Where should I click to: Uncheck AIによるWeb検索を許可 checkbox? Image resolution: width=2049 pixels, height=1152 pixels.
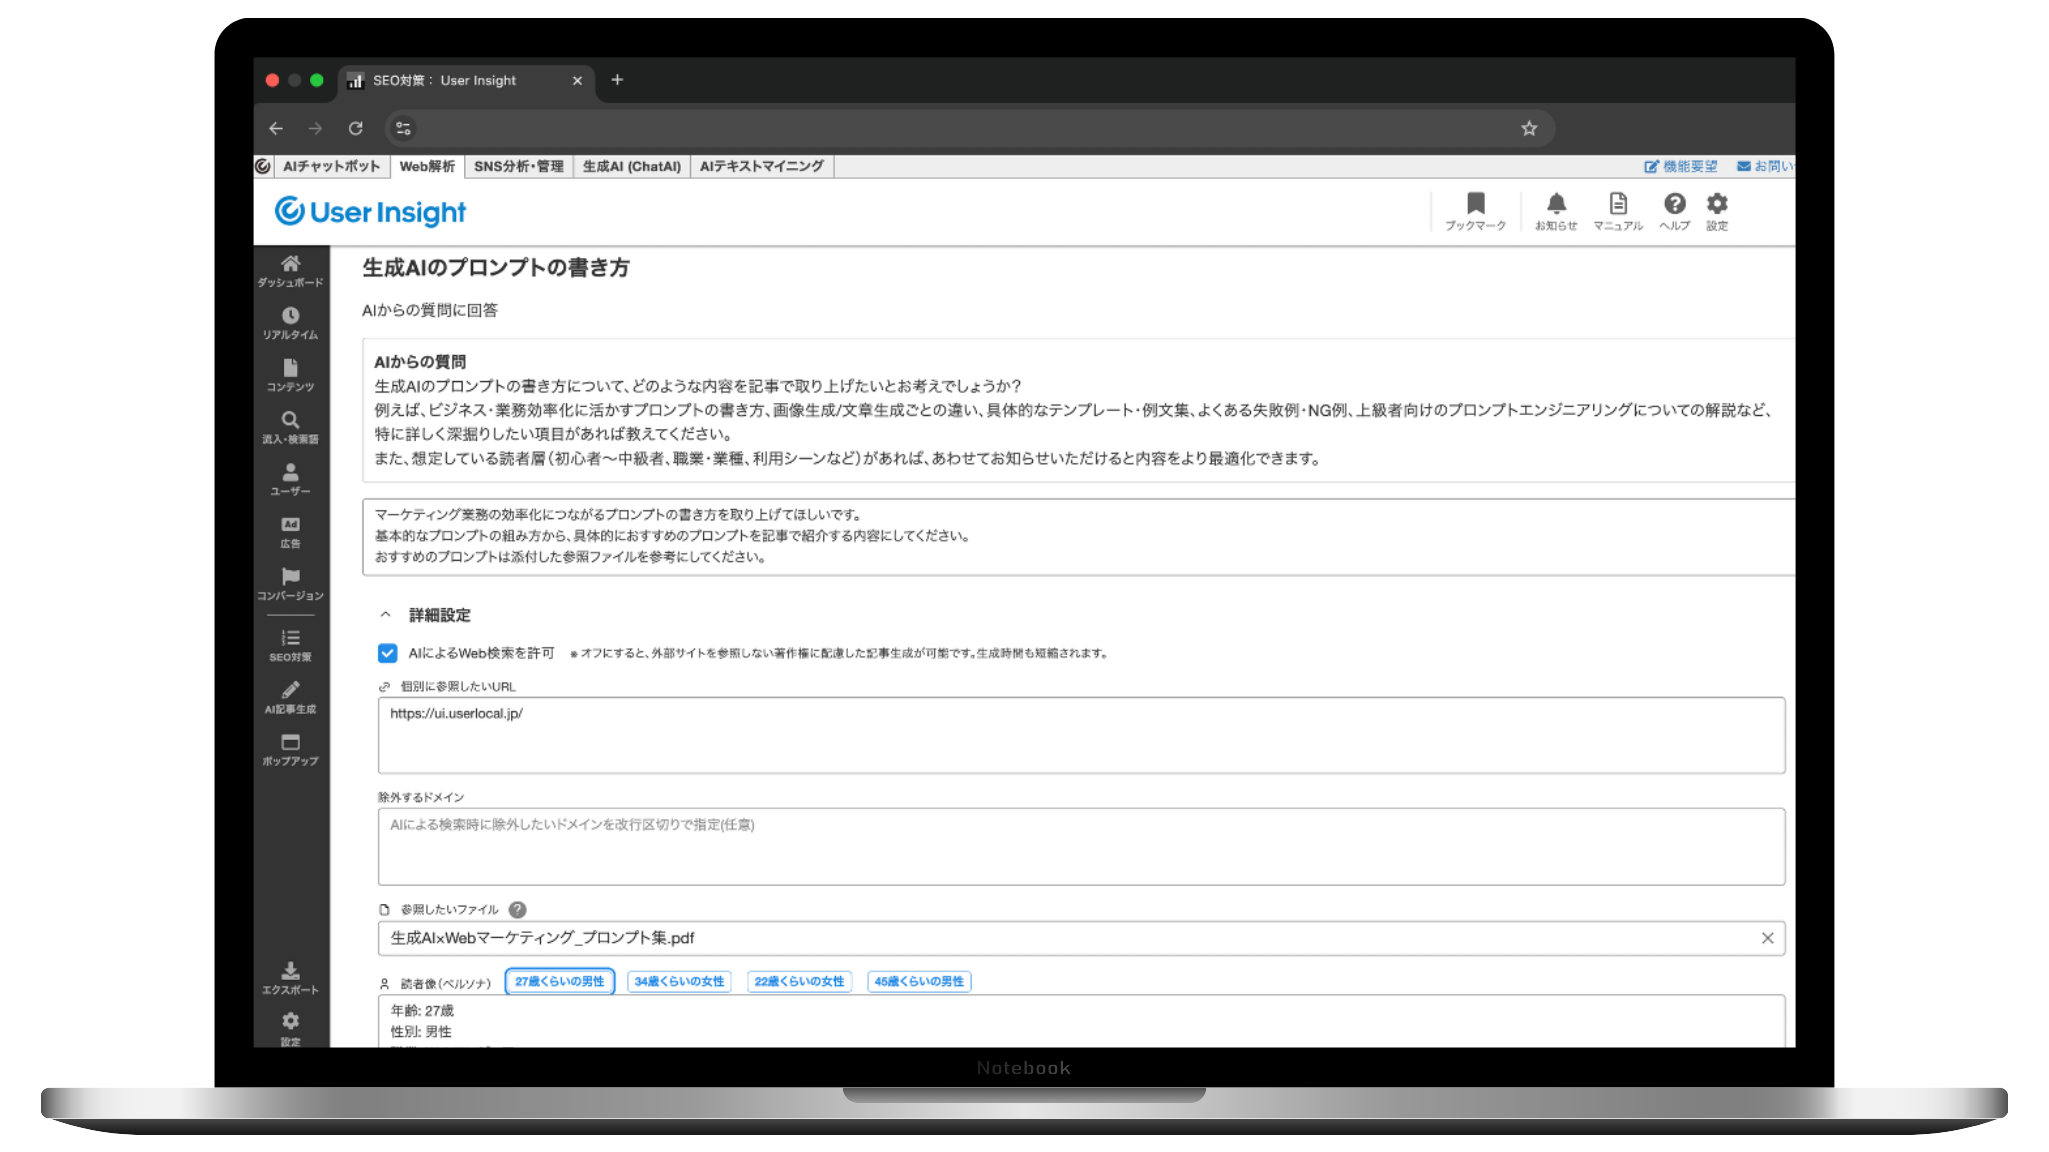click(x=388, y=653)
